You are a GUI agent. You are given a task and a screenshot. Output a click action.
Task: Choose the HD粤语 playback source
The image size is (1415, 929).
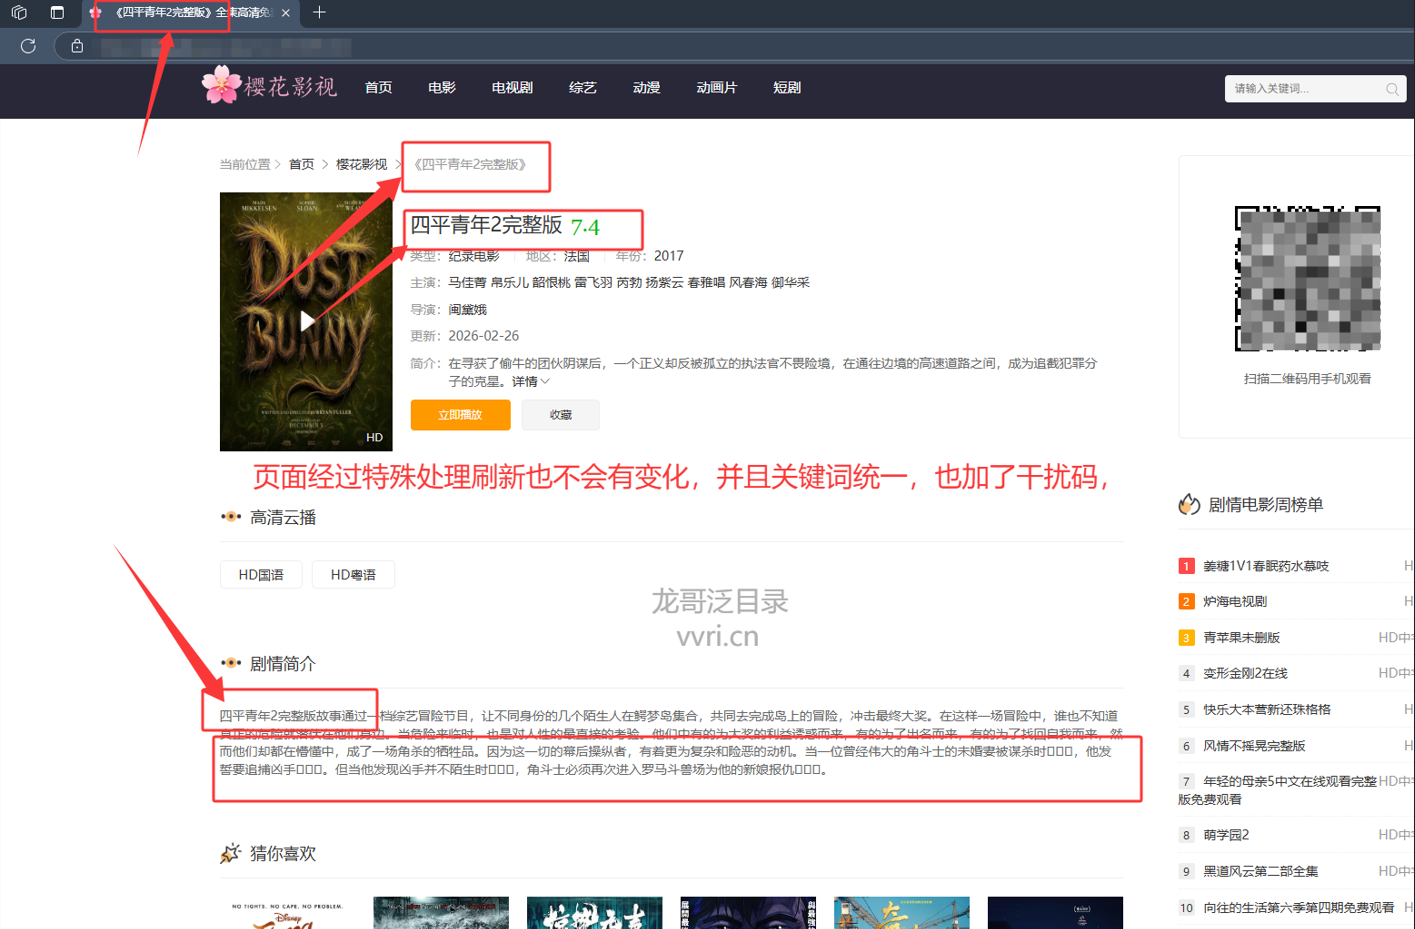pyautogui.click(x=353, y=575)
